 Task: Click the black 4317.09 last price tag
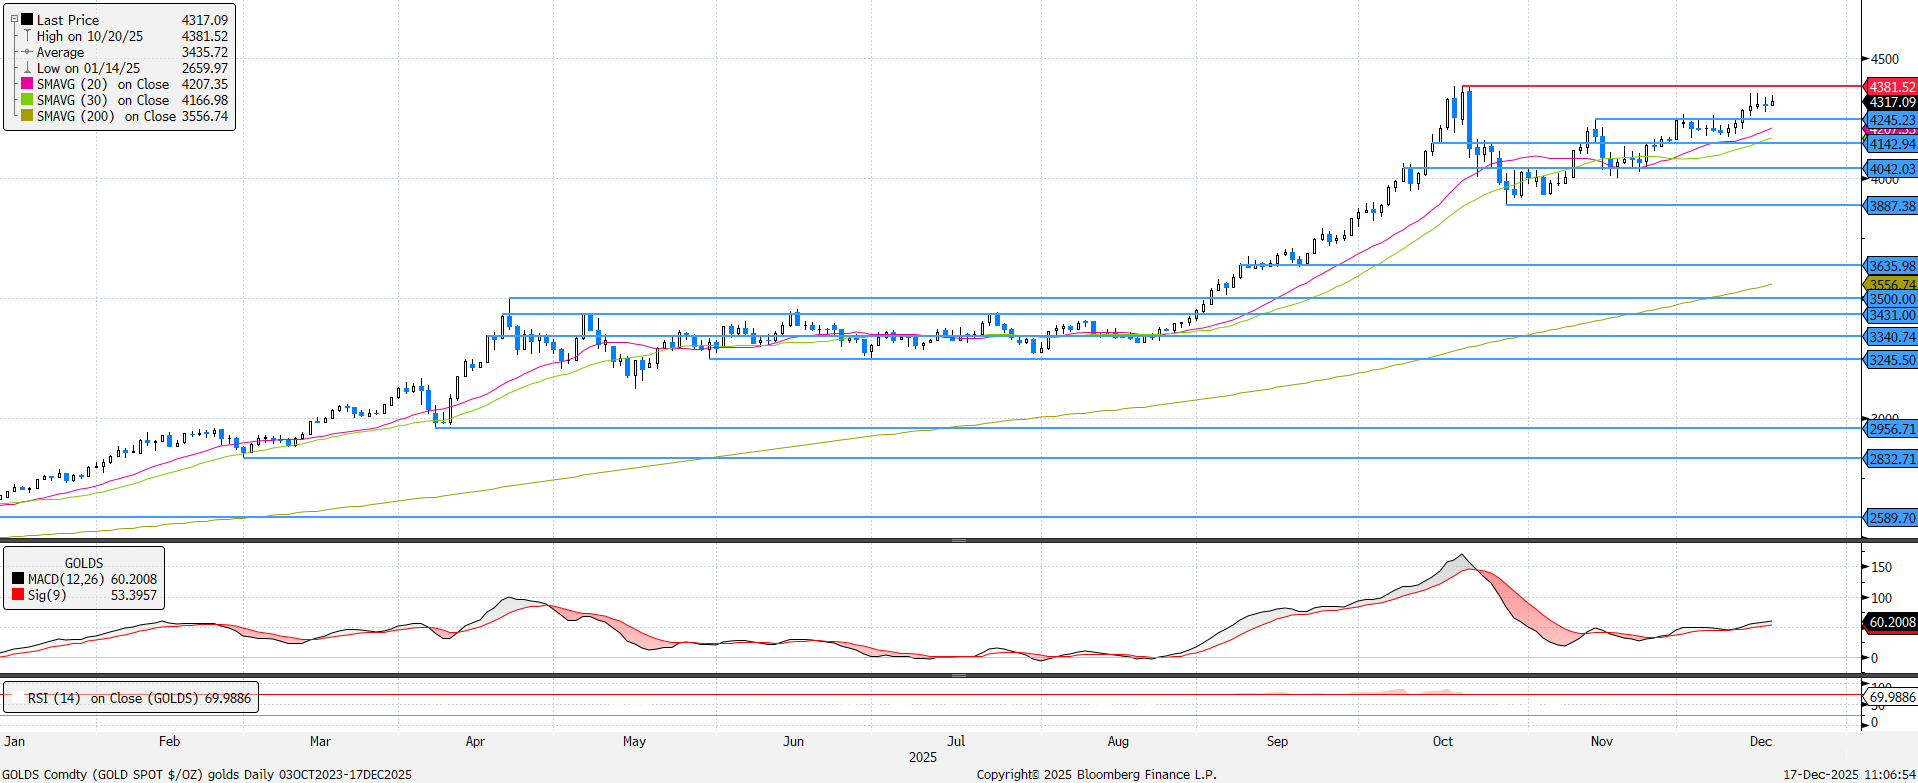pos(1891,102)
